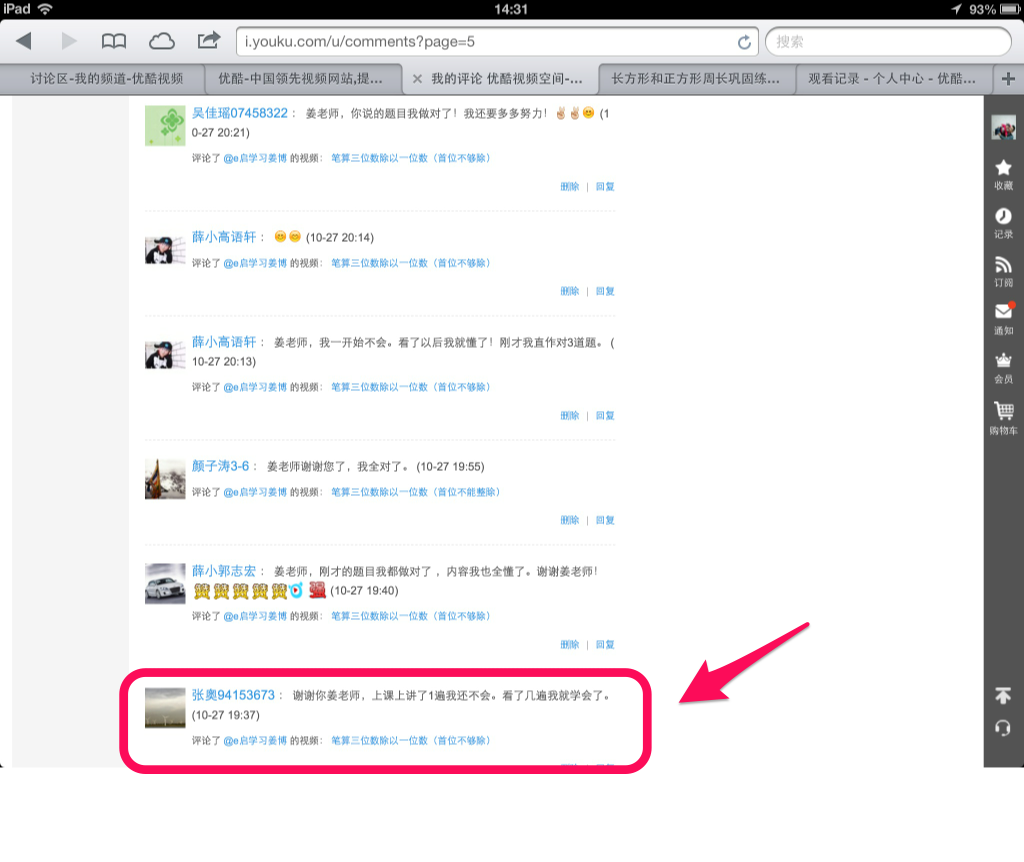Image resolution: width=1024 pixels, height=862 pixels.
Task: Open 通知 envelope icon in sidebar
Action: tap(1003, 319)
